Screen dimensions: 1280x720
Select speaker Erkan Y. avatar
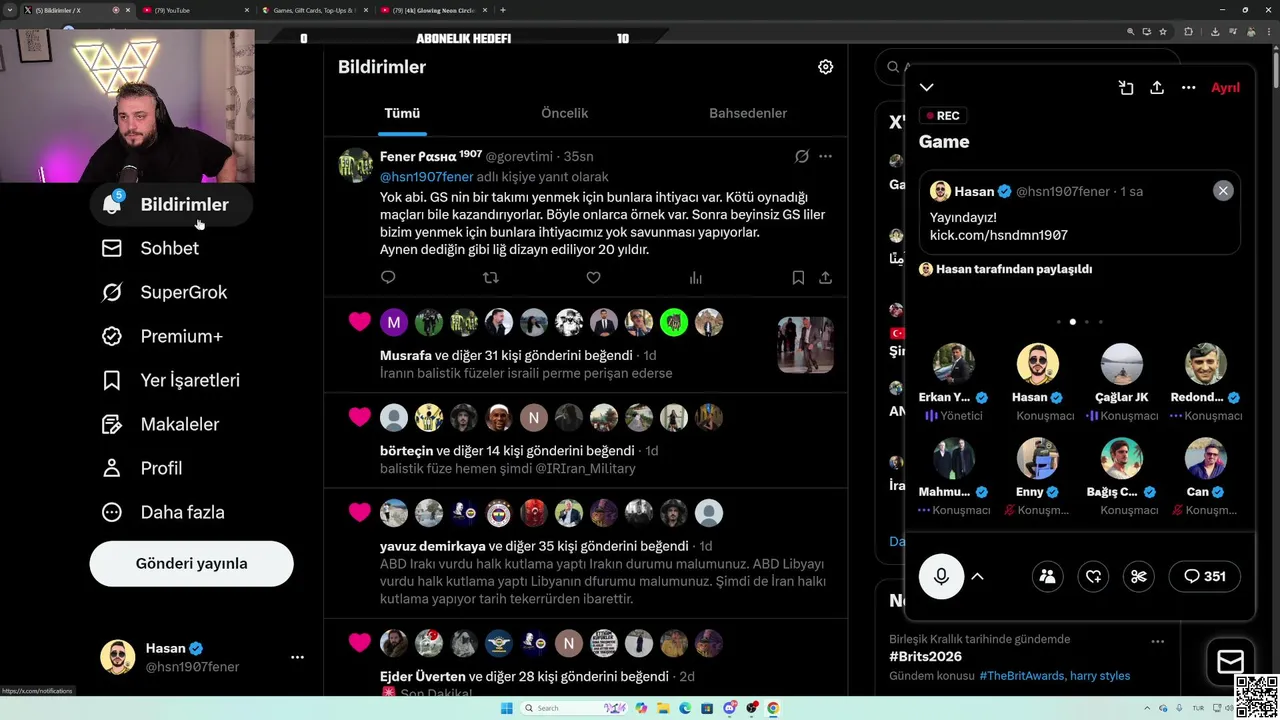(954, 364)
